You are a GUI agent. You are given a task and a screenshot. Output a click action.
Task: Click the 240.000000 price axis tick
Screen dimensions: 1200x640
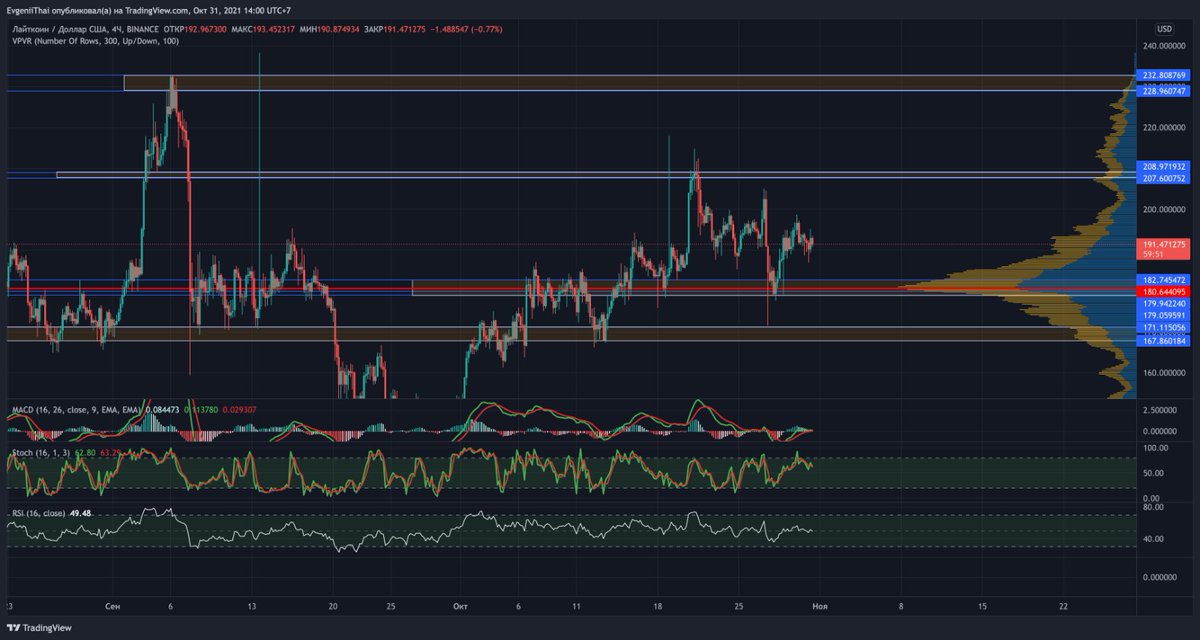coord(1165,47)
